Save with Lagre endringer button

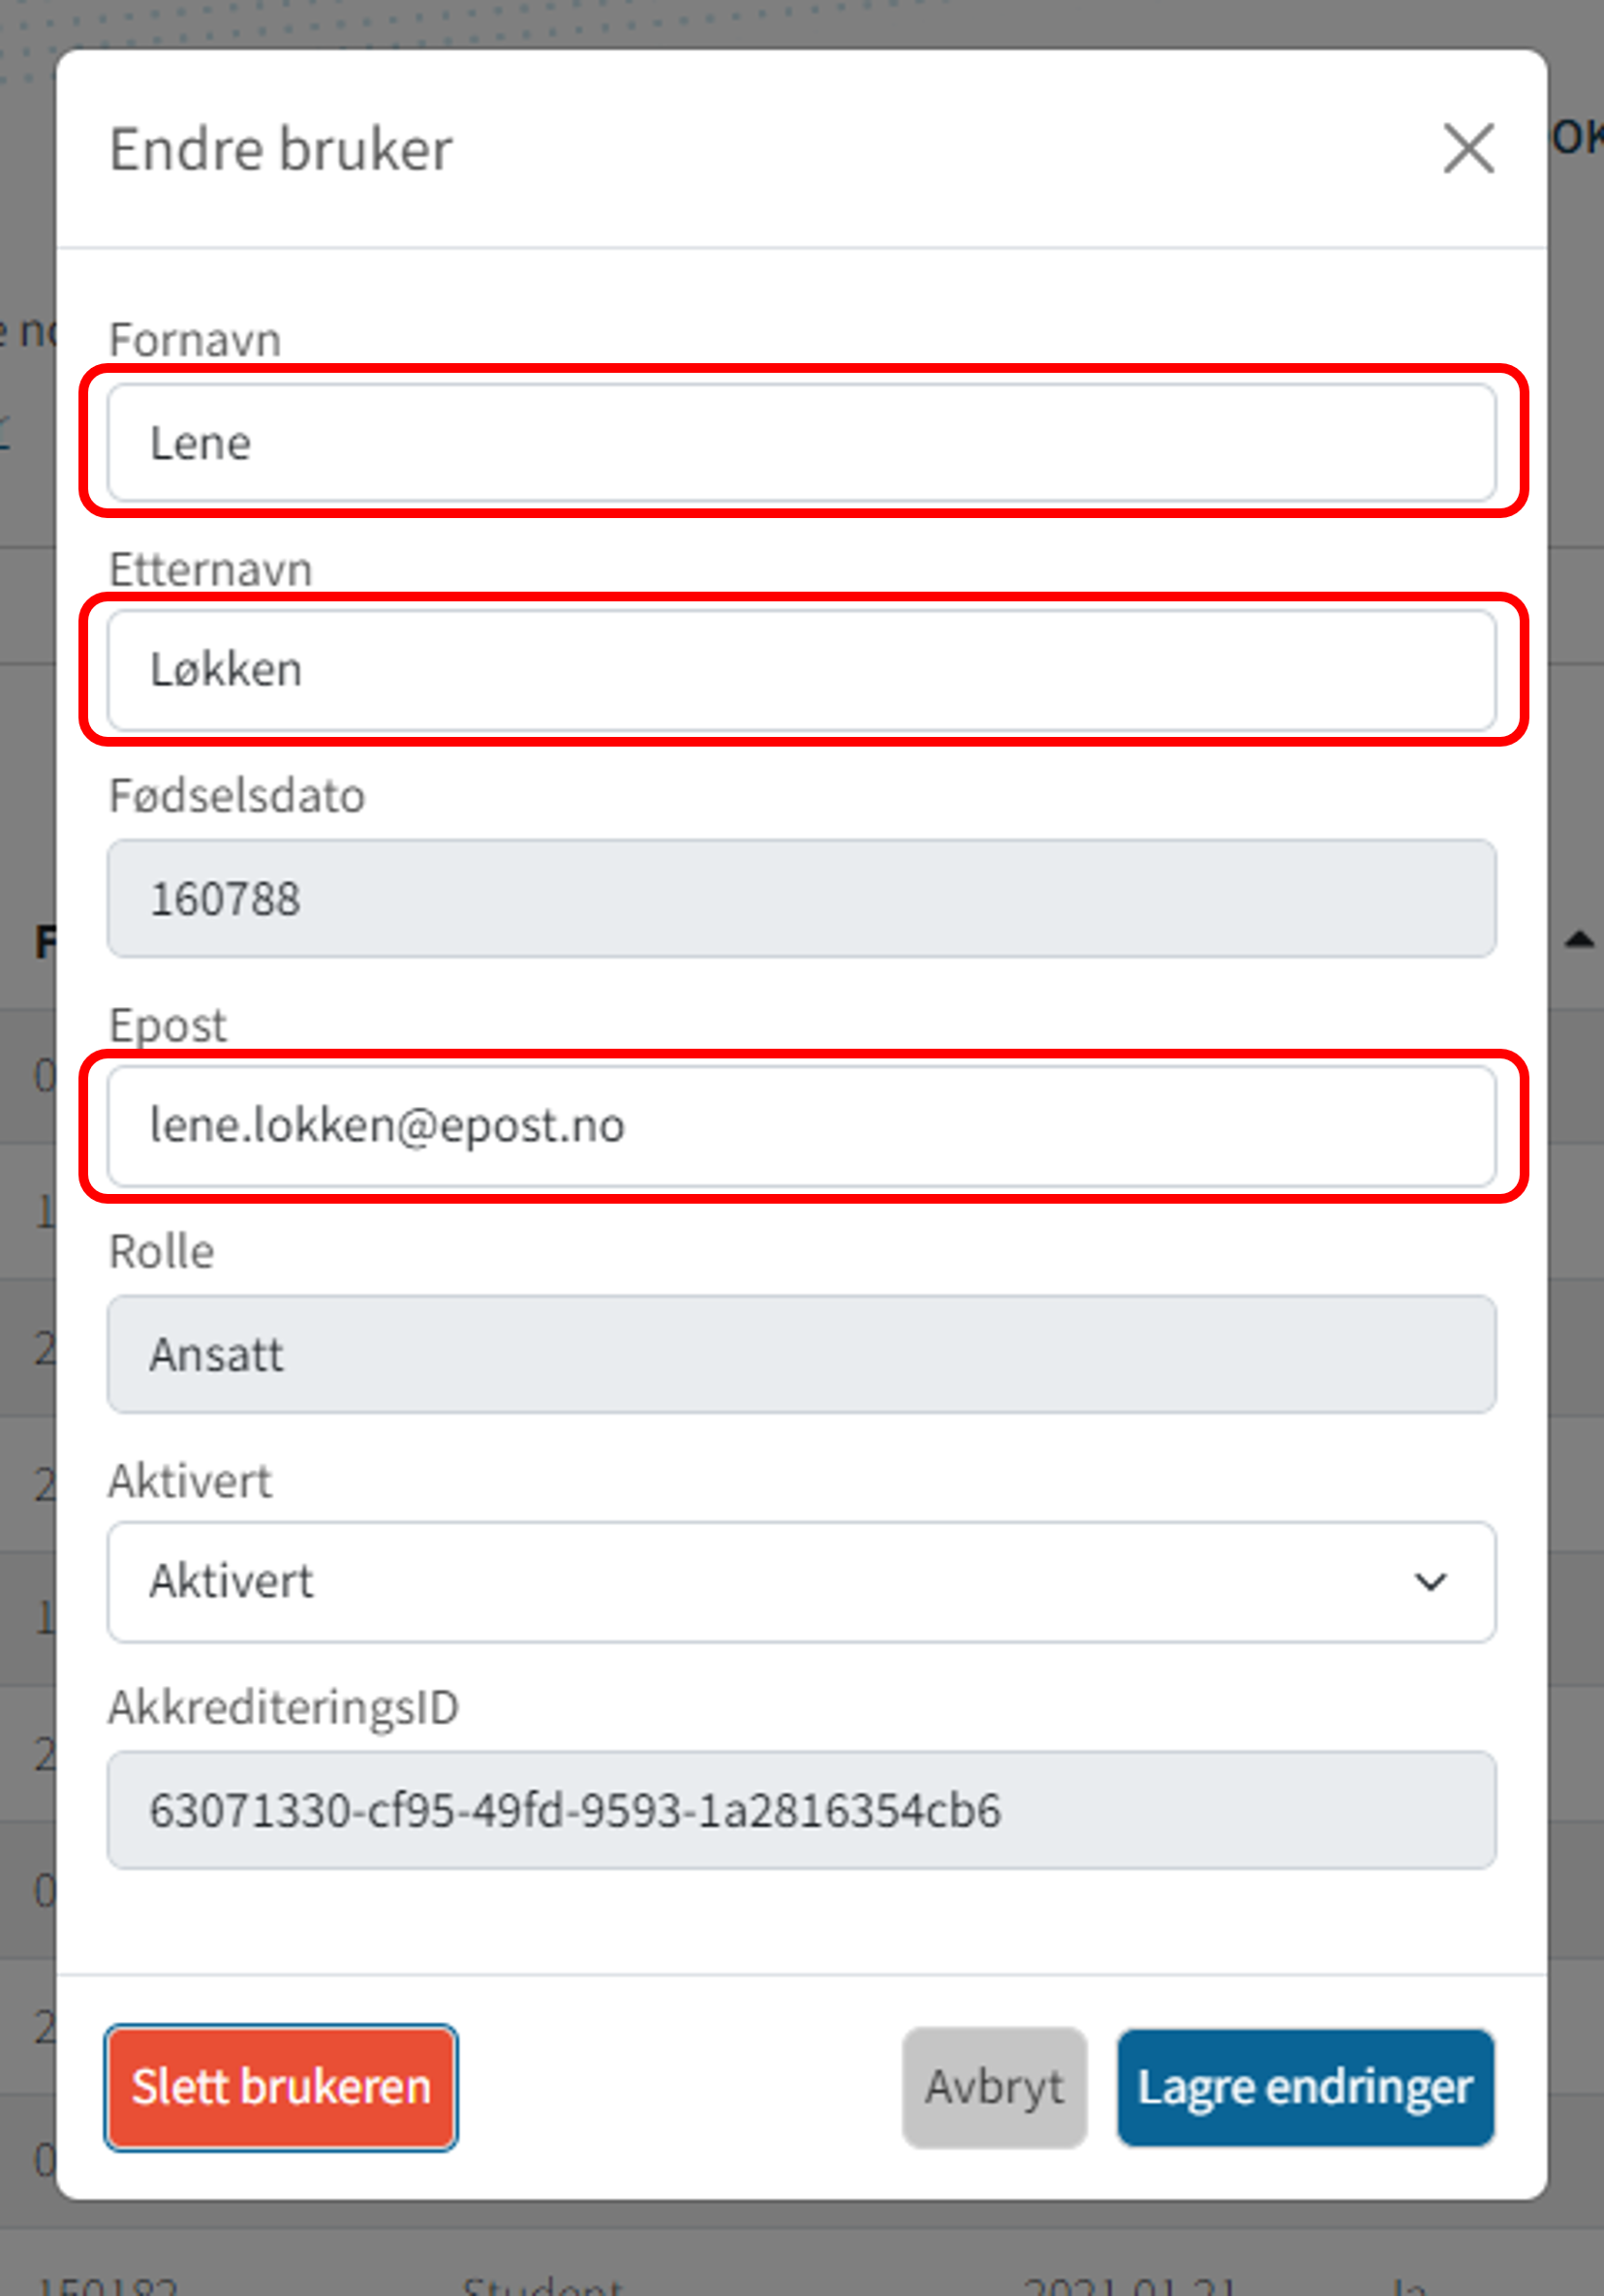pos(1305,2087)
